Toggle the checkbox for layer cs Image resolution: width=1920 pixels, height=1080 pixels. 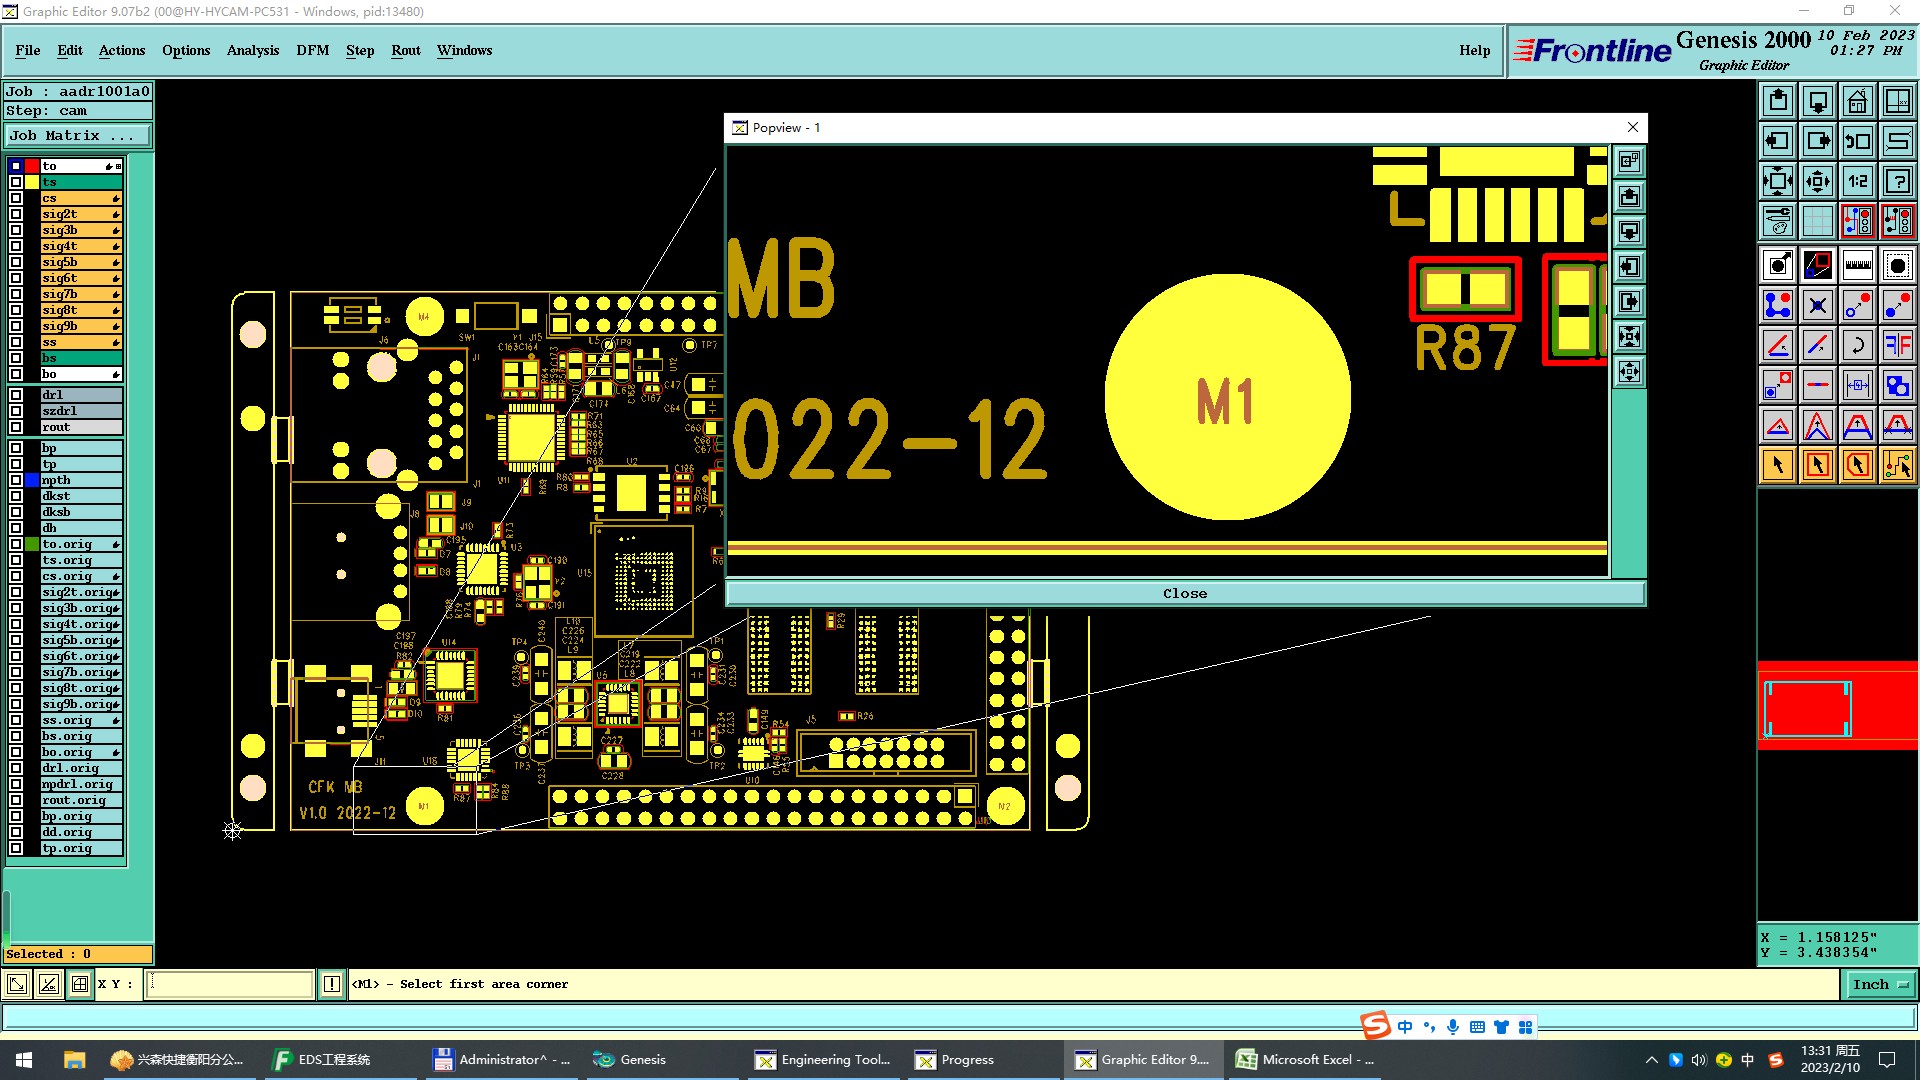tap(16, 198)
